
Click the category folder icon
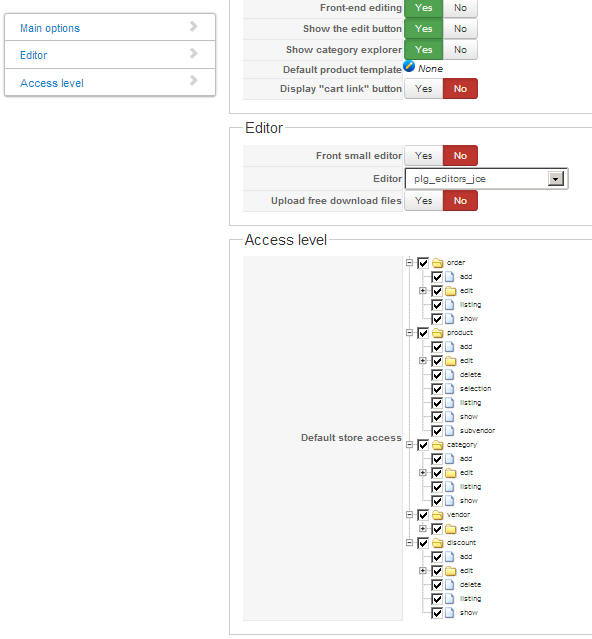pyautogui.click(x=438, y=445)
